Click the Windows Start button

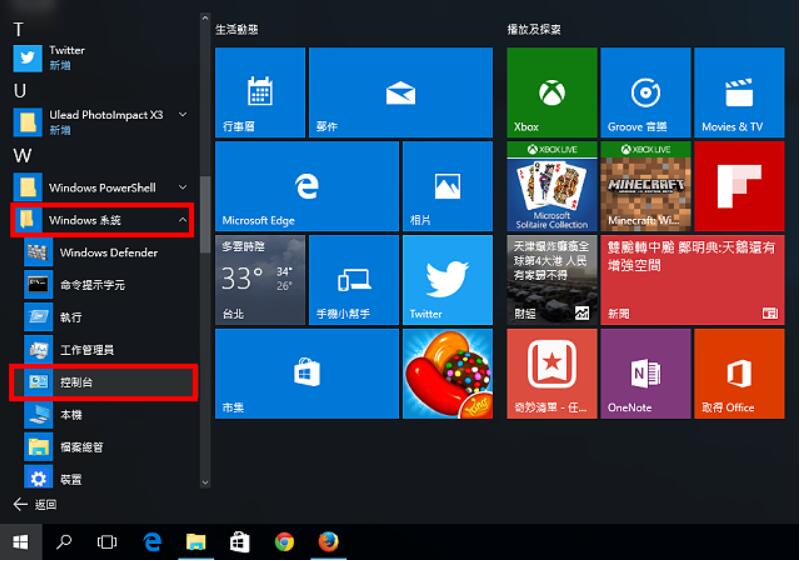20,542
